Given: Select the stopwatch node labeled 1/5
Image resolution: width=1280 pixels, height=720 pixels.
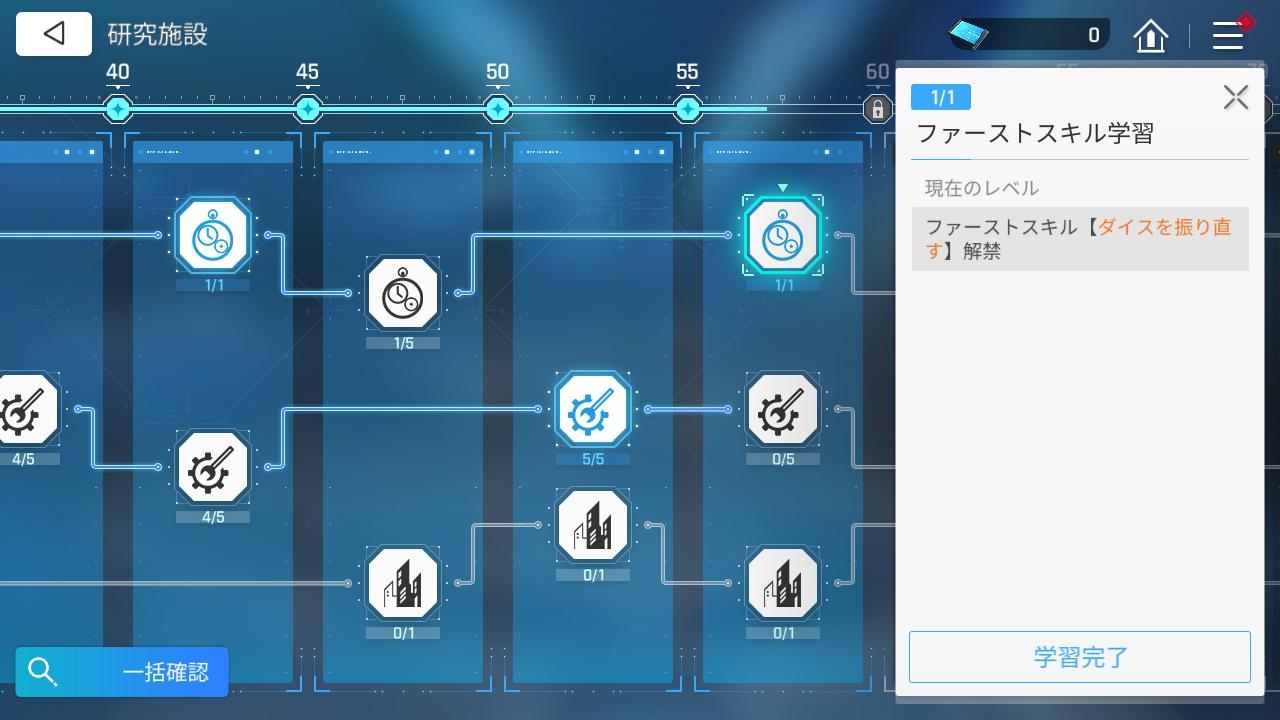Looking at the screenshot, I should (x=403, y=294).
